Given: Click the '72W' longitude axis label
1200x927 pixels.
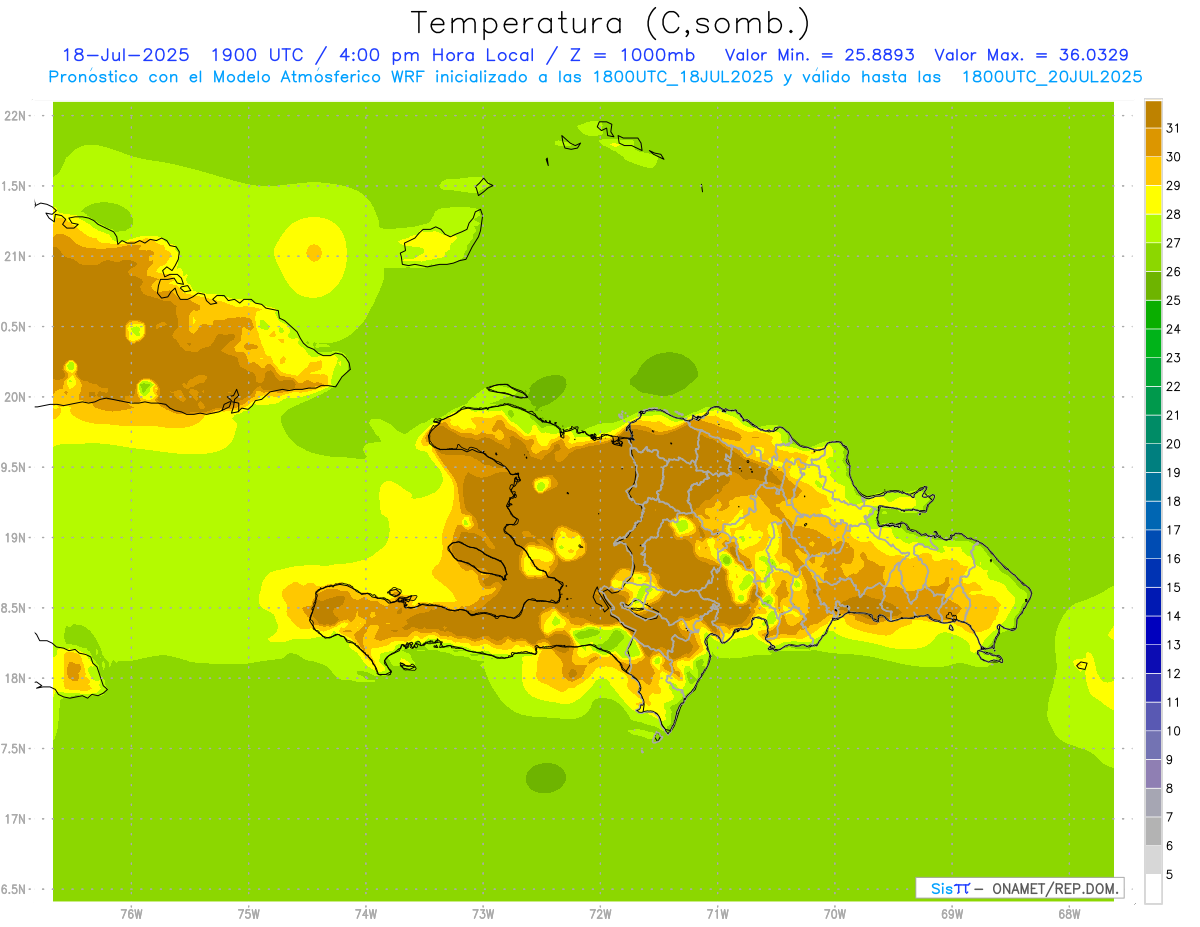Looking at the screenshot, I should [x=600, y=914].
